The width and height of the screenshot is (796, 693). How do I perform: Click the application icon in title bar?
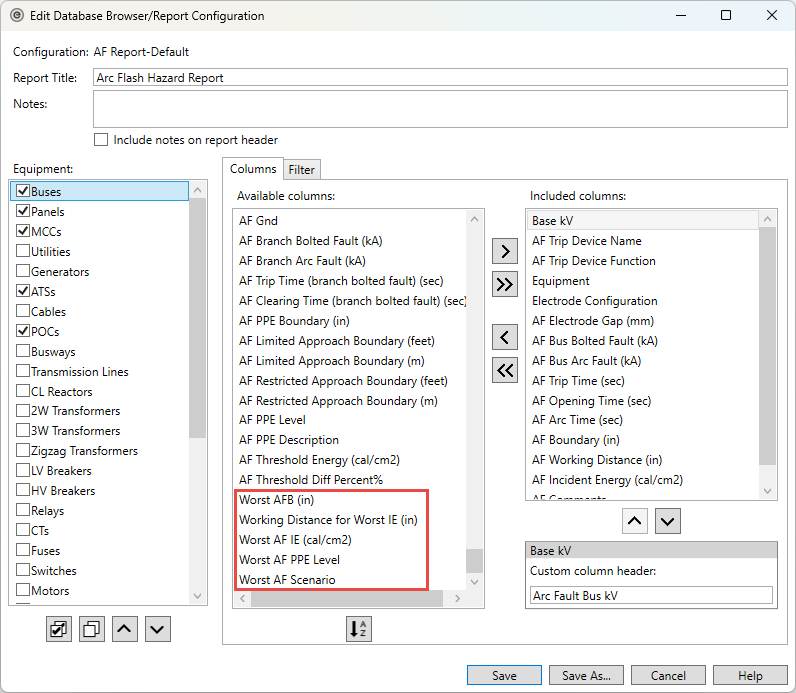tap(17, 15)
